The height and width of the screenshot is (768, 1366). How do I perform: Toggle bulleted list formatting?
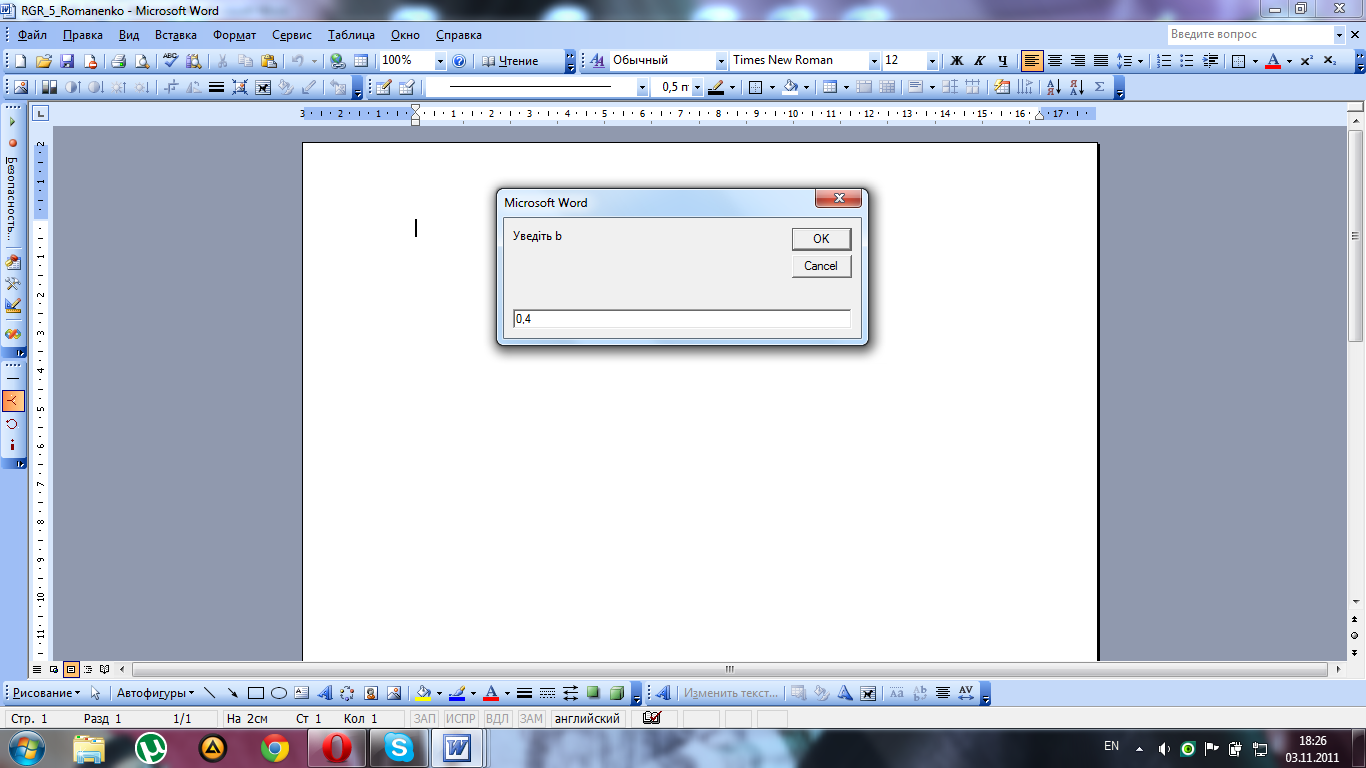[x=1187, y=61]
